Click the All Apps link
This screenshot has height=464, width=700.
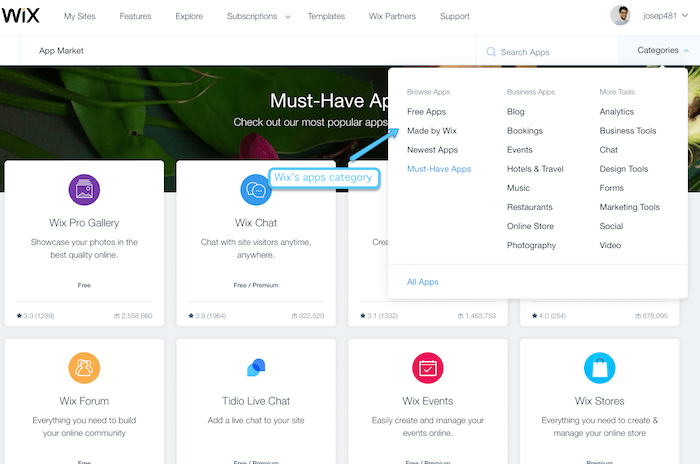tap(422, 282)
